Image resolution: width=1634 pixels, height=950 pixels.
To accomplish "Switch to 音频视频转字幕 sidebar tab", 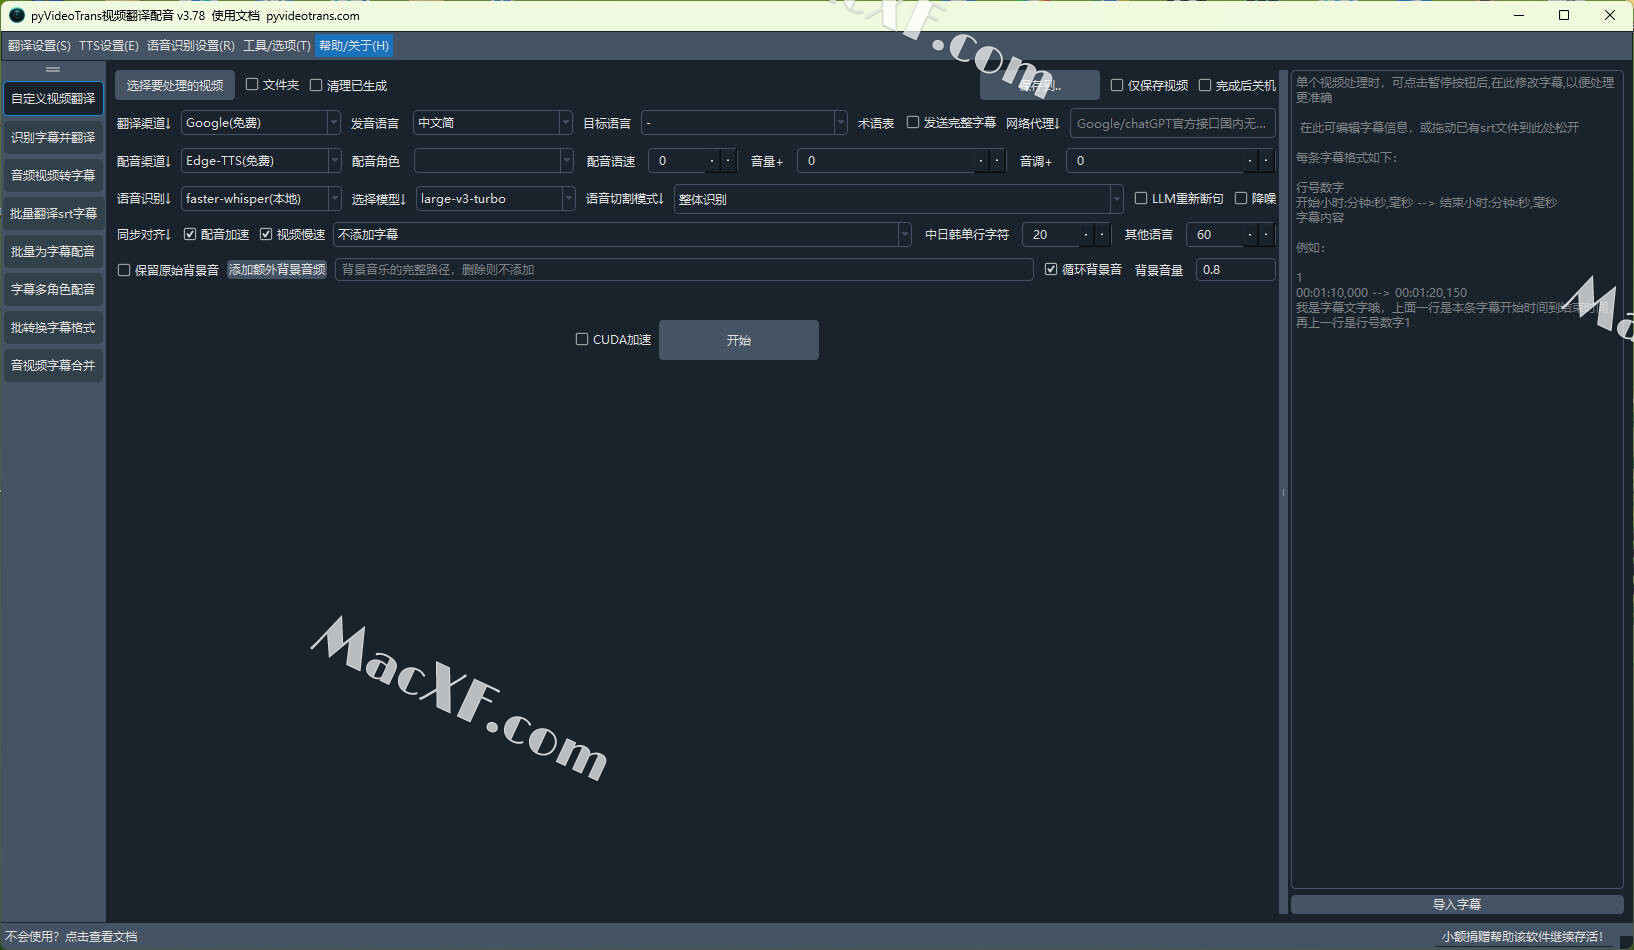I will coord(53,176).
